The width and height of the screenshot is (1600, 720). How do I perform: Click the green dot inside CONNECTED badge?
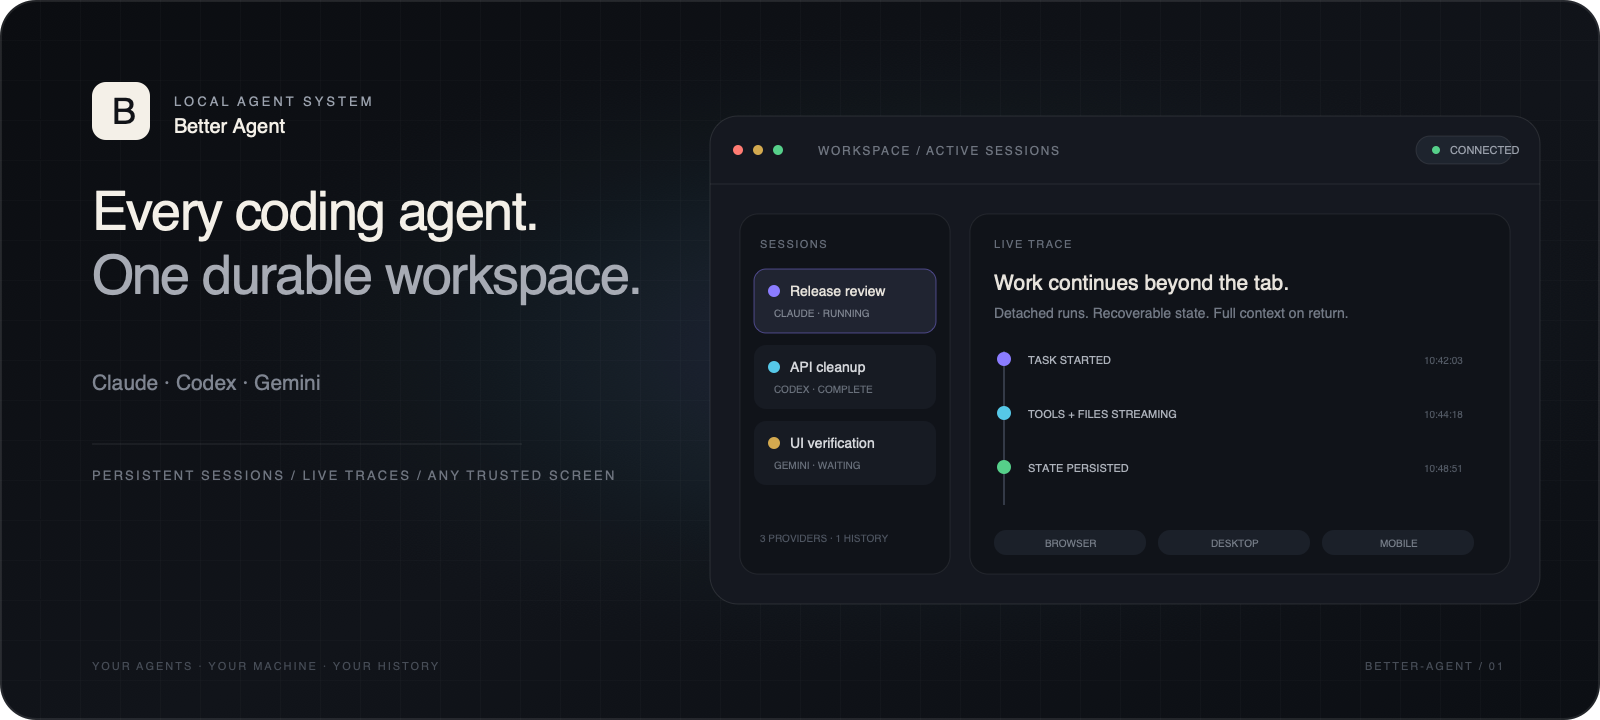1436,150
